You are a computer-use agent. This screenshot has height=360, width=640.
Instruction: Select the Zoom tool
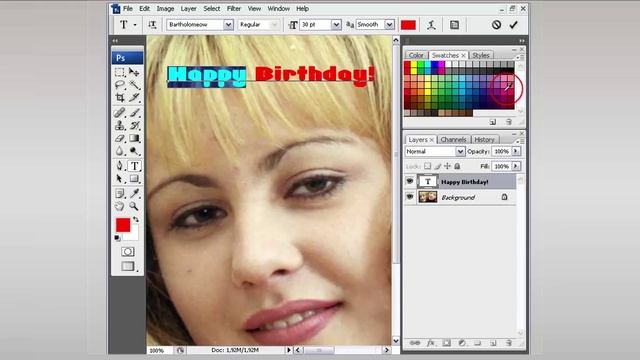pyautogui.click(x=134, y=206)
